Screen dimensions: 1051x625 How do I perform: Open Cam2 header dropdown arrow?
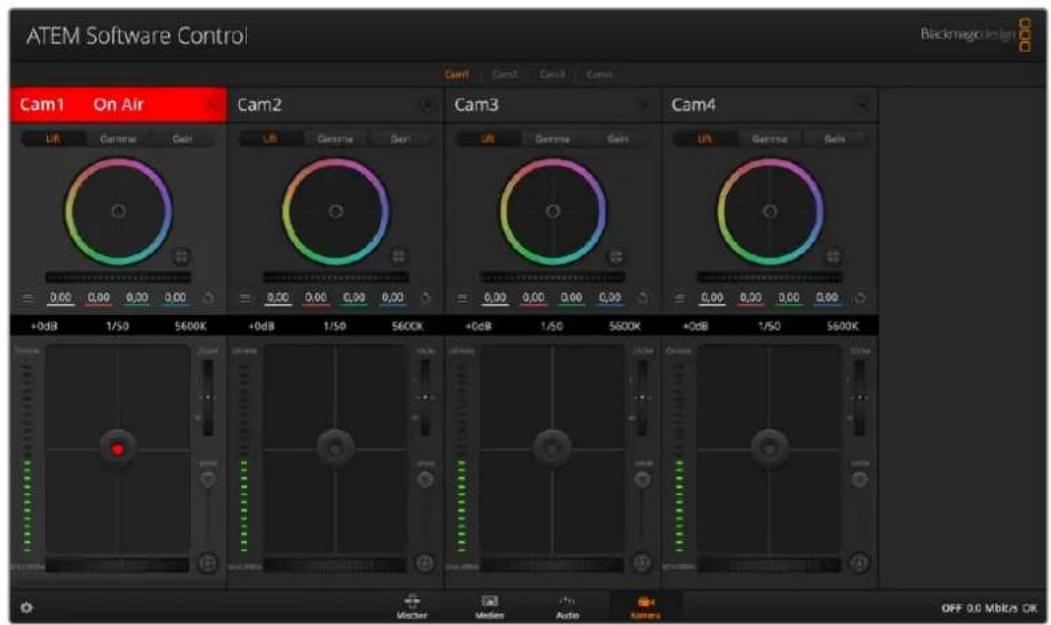[427, 105]
